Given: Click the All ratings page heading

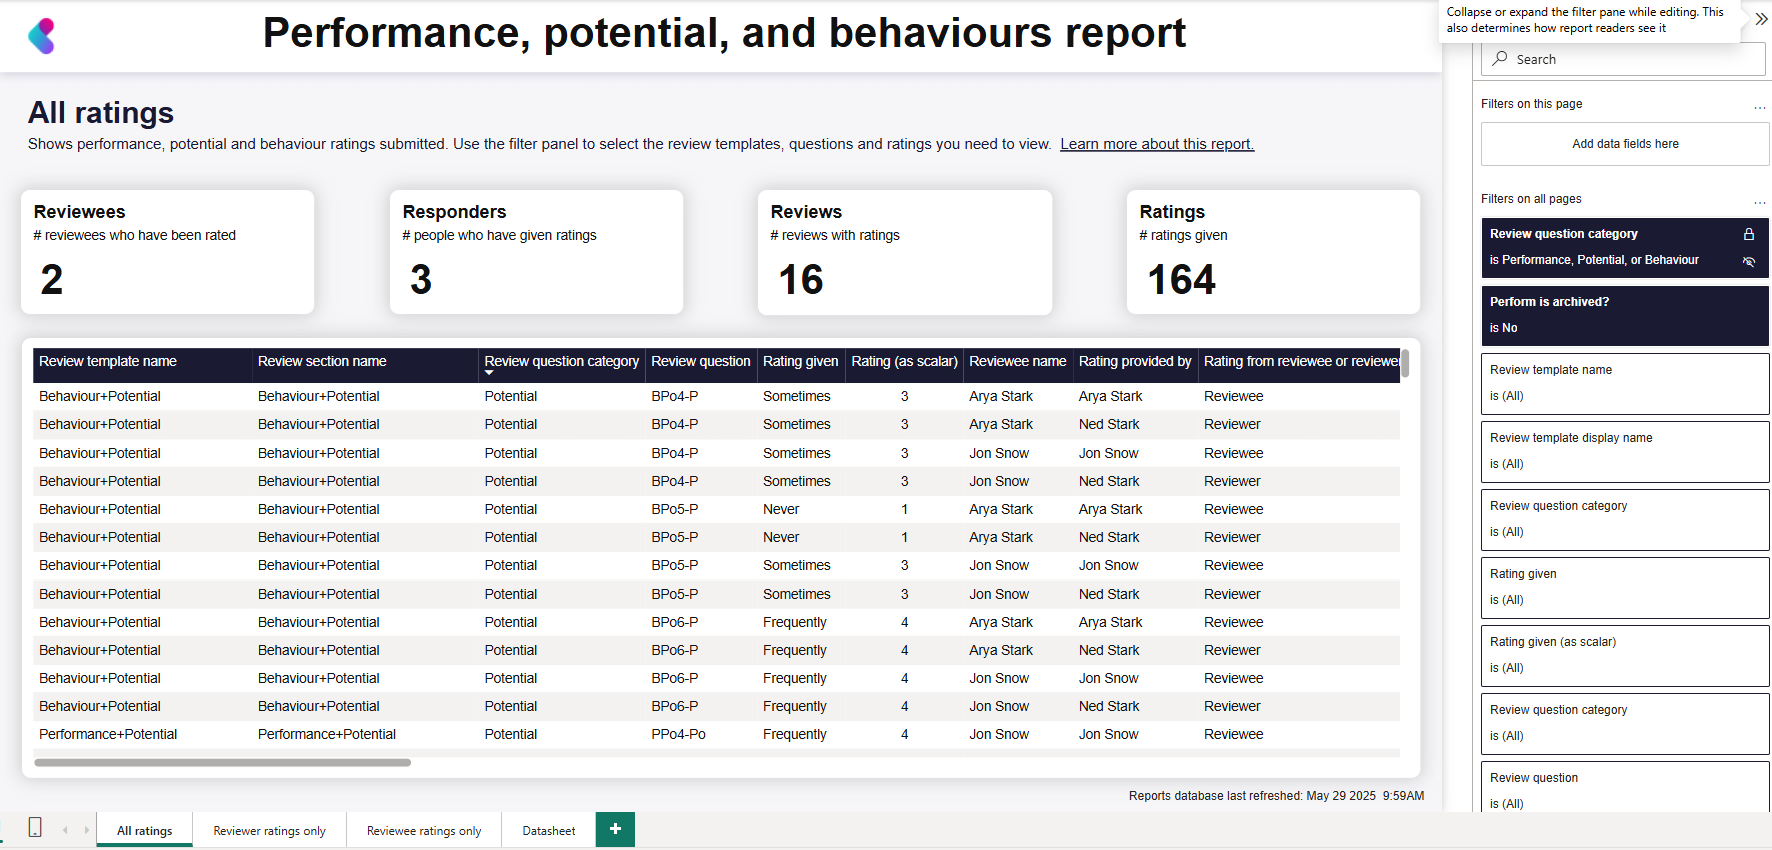Looking at the screenshot, I should pos(101,113).
